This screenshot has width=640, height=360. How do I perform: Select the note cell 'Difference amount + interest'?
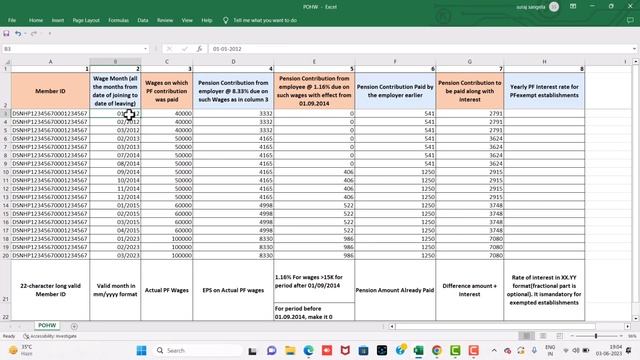469,290
